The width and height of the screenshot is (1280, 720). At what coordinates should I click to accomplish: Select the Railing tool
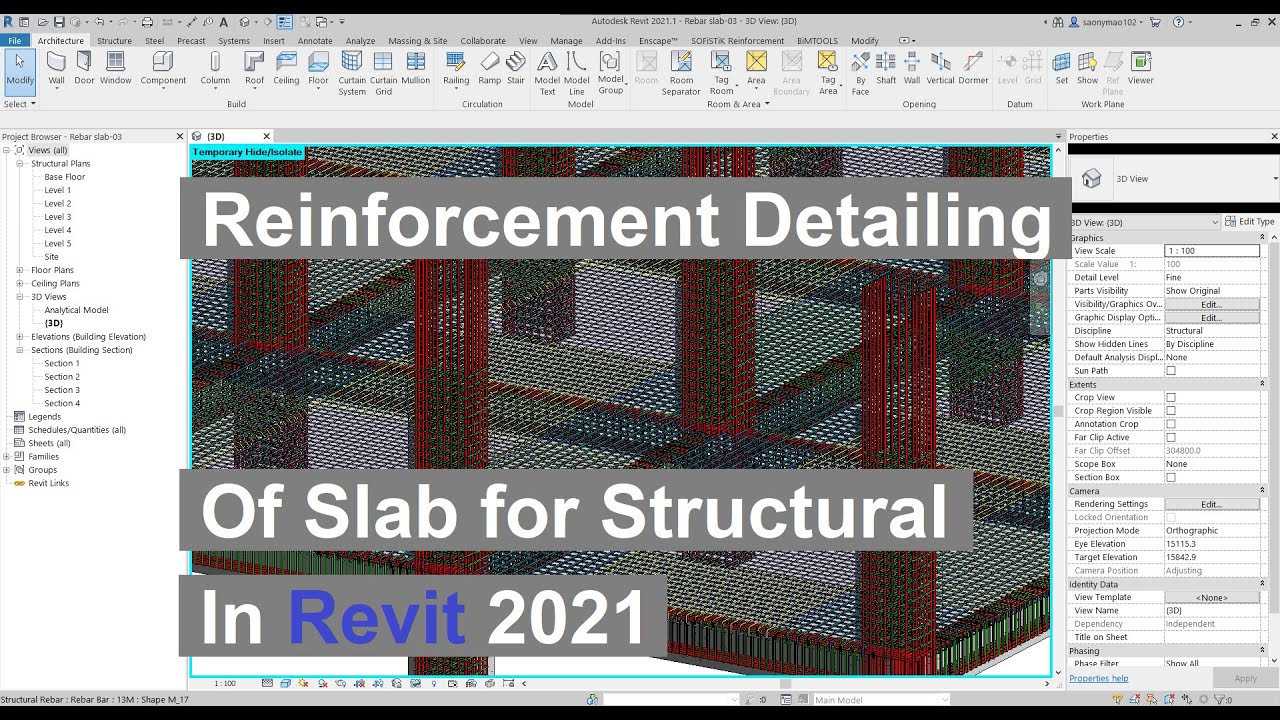[x=456, y=69]
